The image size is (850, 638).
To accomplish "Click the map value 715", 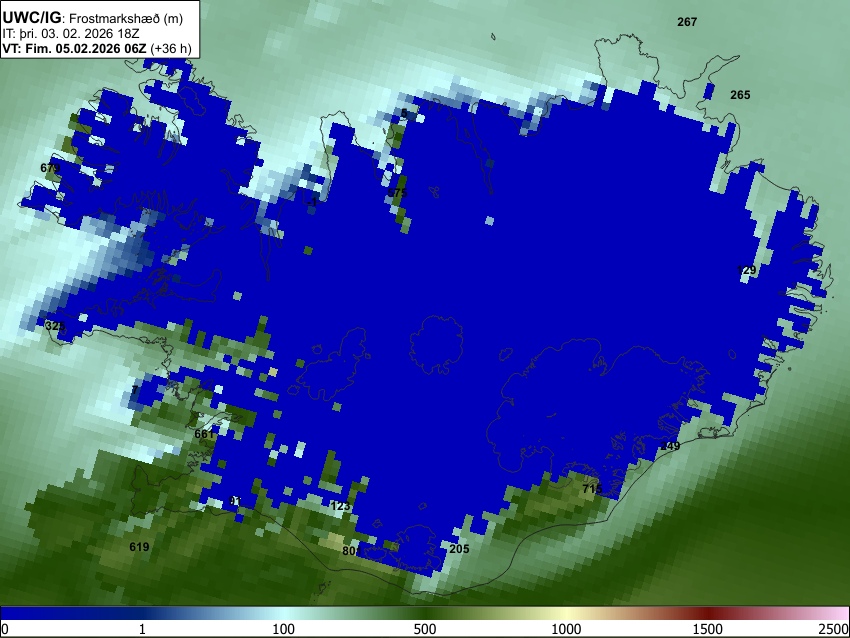I will tap(592, 488).
